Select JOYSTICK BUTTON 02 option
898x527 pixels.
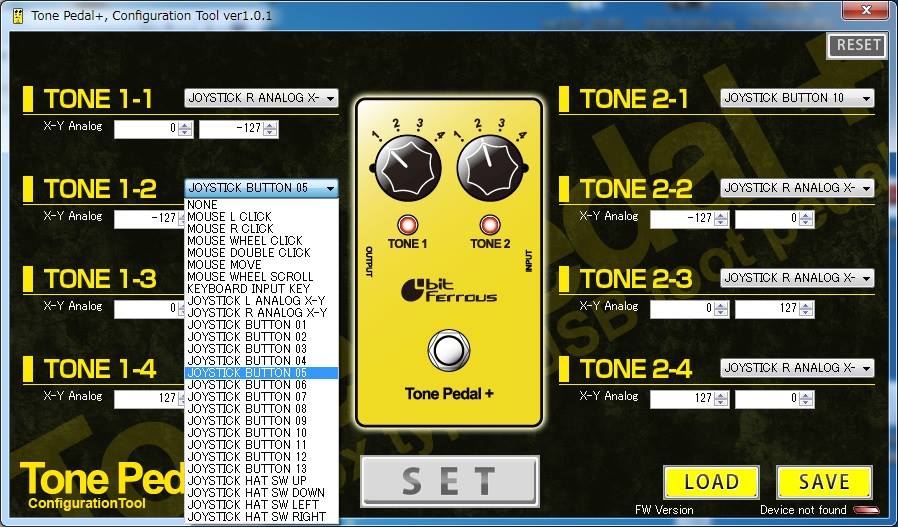pos(261,337)
